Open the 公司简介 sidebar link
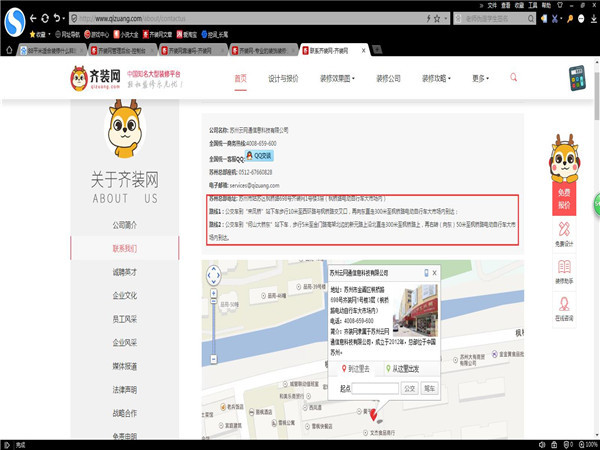Image resolution: width=600 pixels, height=450 pixels. [124, 225]
